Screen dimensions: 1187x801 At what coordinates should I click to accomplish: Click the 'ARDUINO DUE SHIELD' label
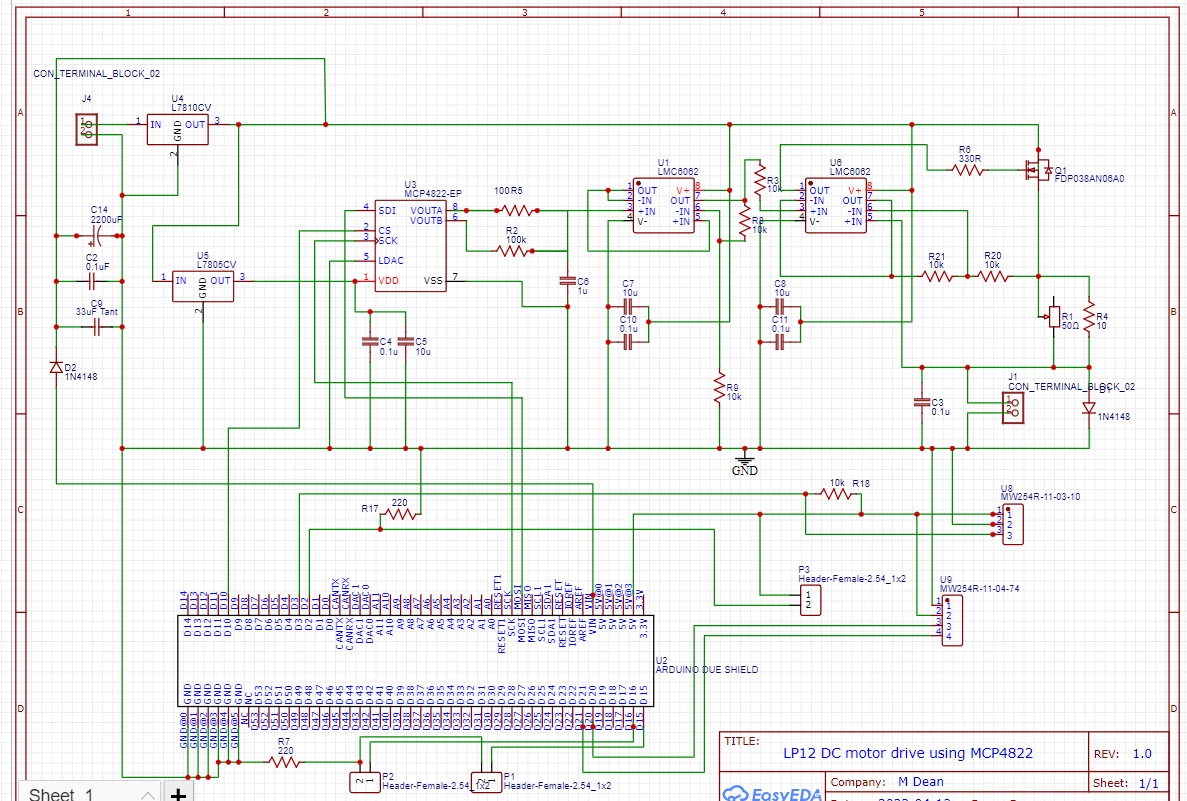(x=706, y=670)
